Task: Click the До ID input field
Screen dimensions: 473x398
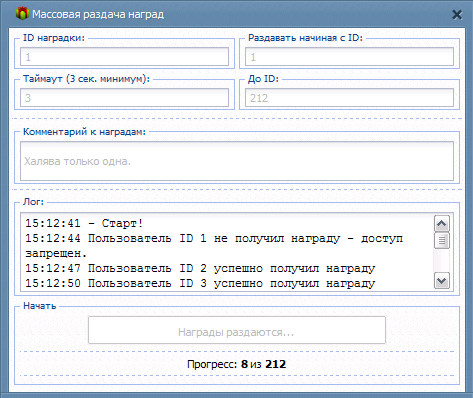Action: point(349,98)
